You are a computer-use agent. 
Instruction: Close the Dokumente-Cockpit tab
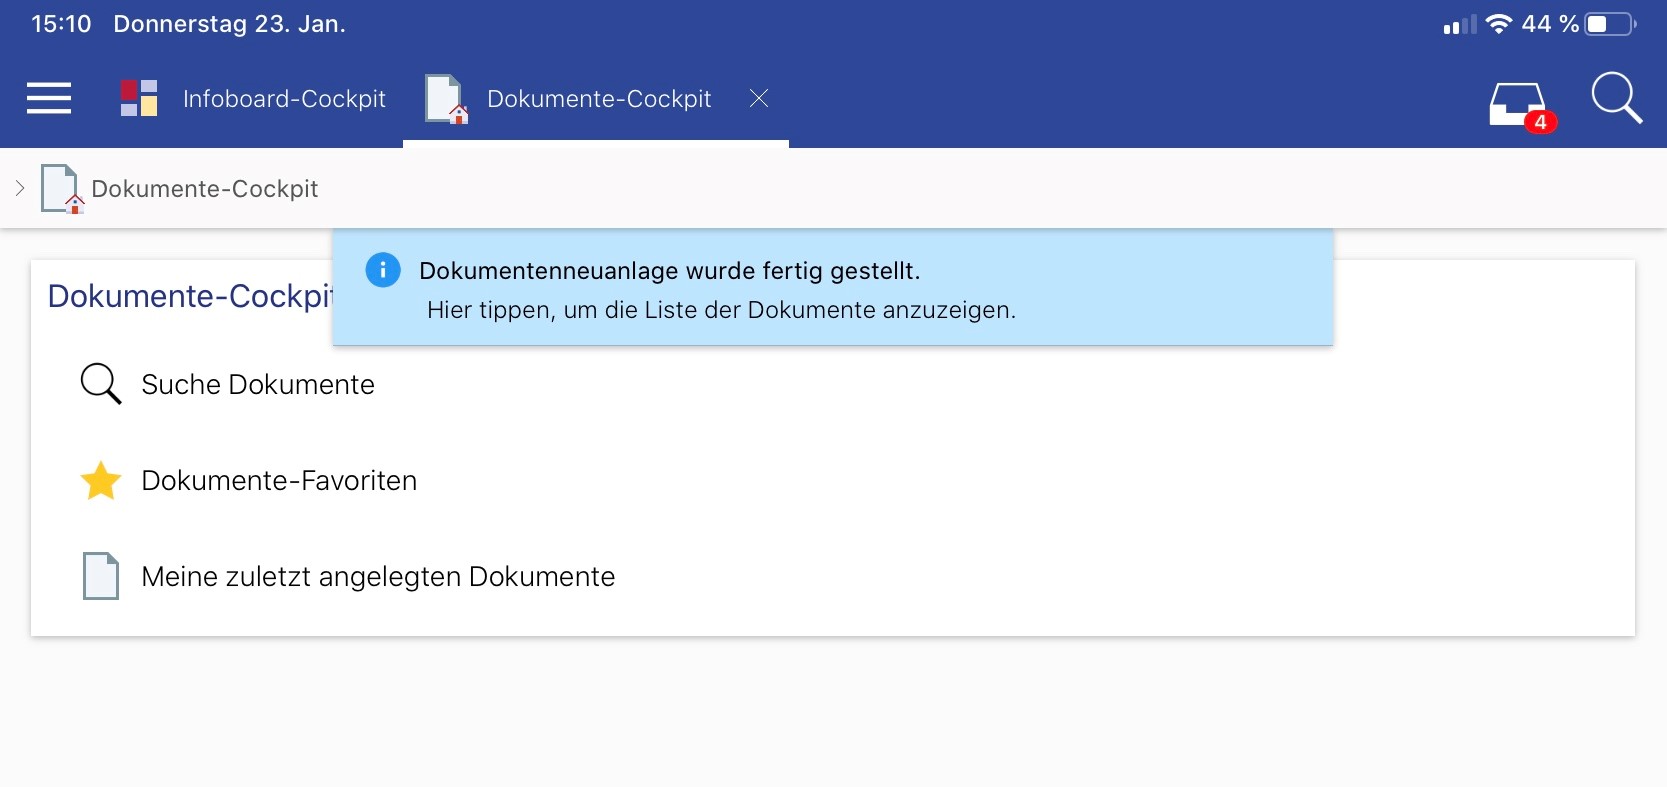(759, 98)
